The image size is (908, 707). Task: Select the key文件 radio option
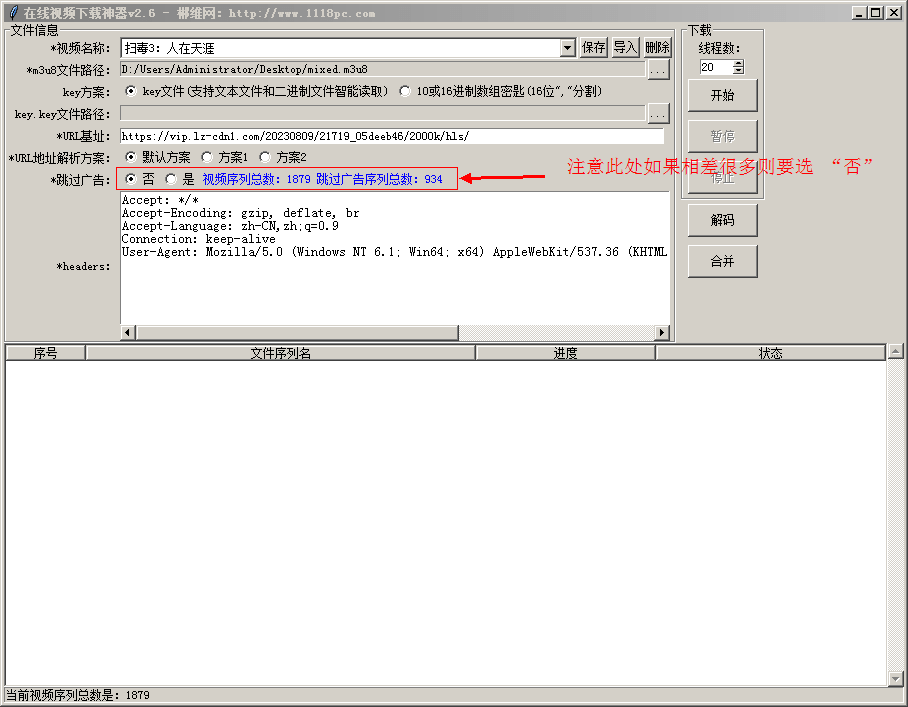(131, 91)
